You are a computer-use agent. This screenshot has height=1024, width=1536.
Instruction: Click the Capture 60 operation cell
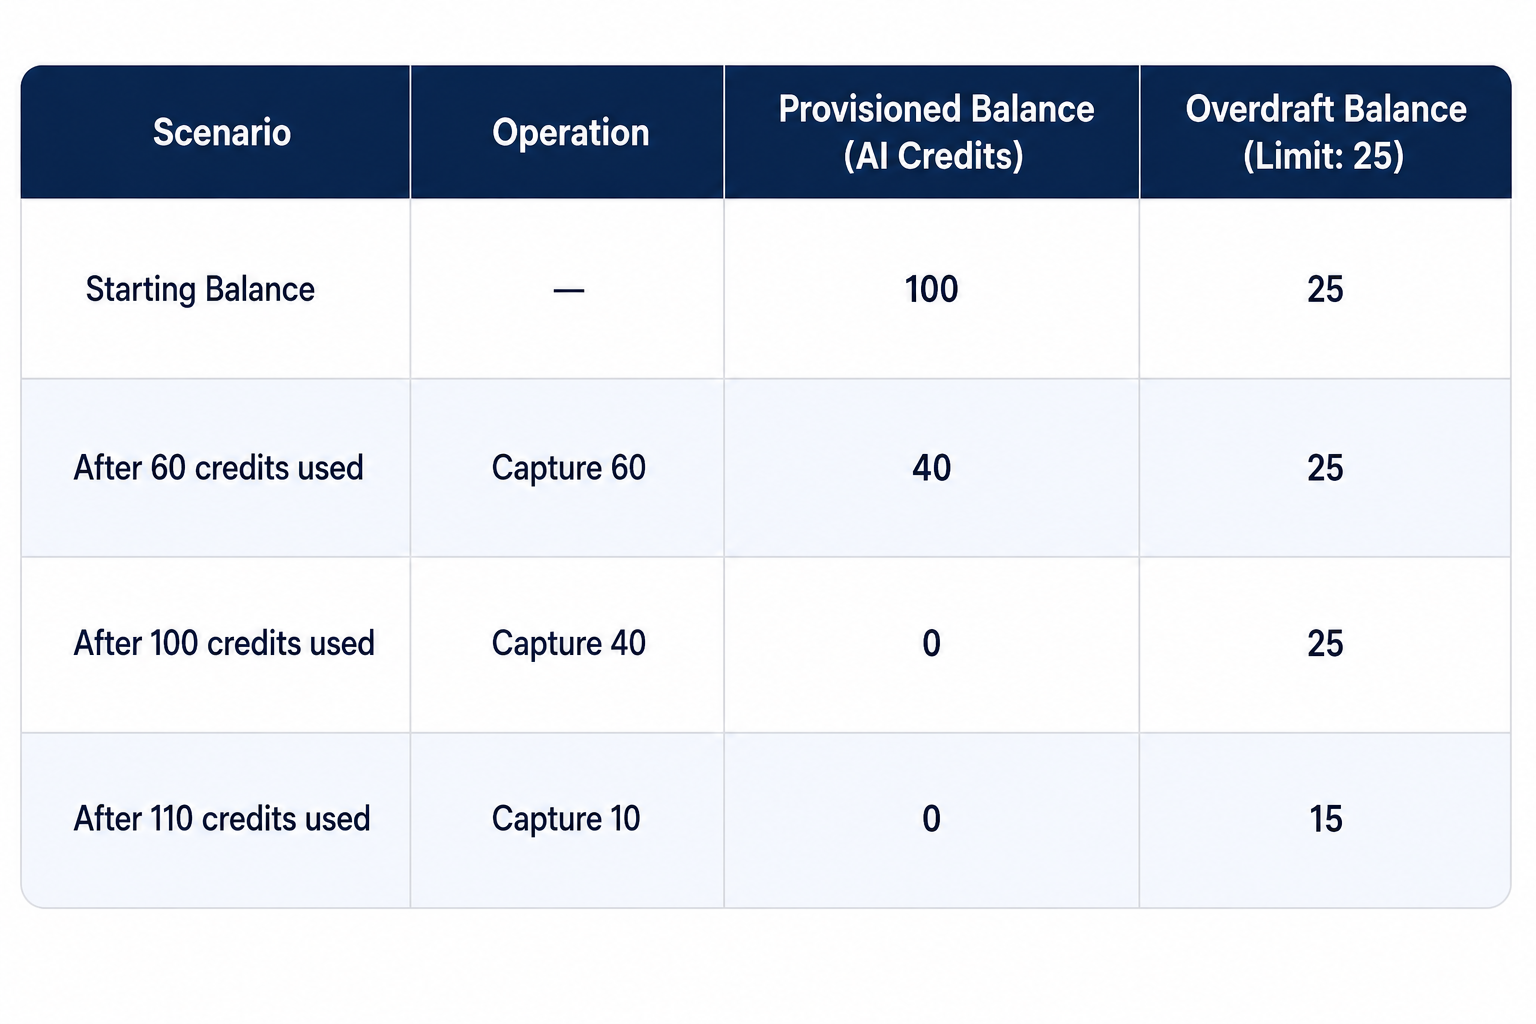tap(568, 468)
